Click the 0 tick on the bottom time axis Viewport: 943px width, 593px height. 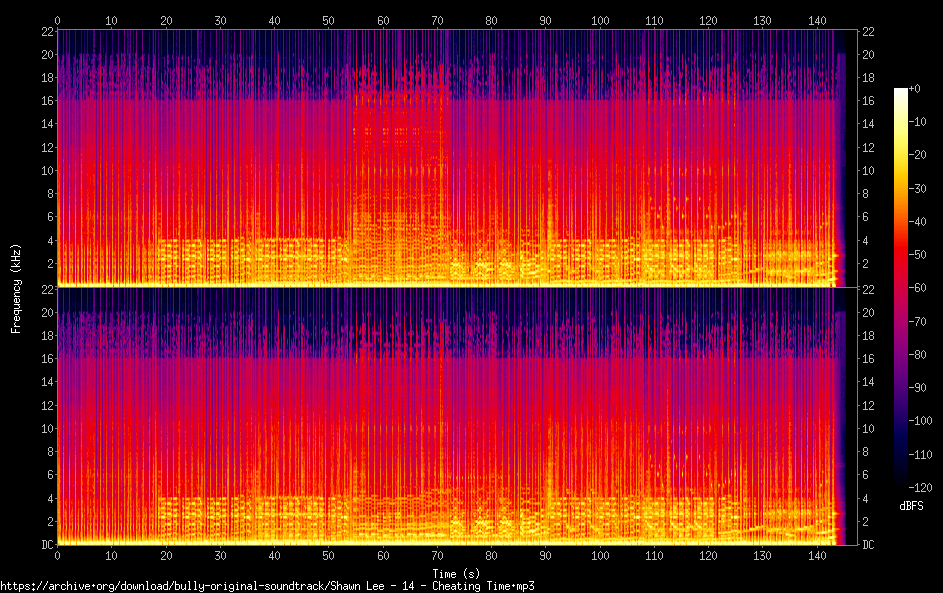57,556
